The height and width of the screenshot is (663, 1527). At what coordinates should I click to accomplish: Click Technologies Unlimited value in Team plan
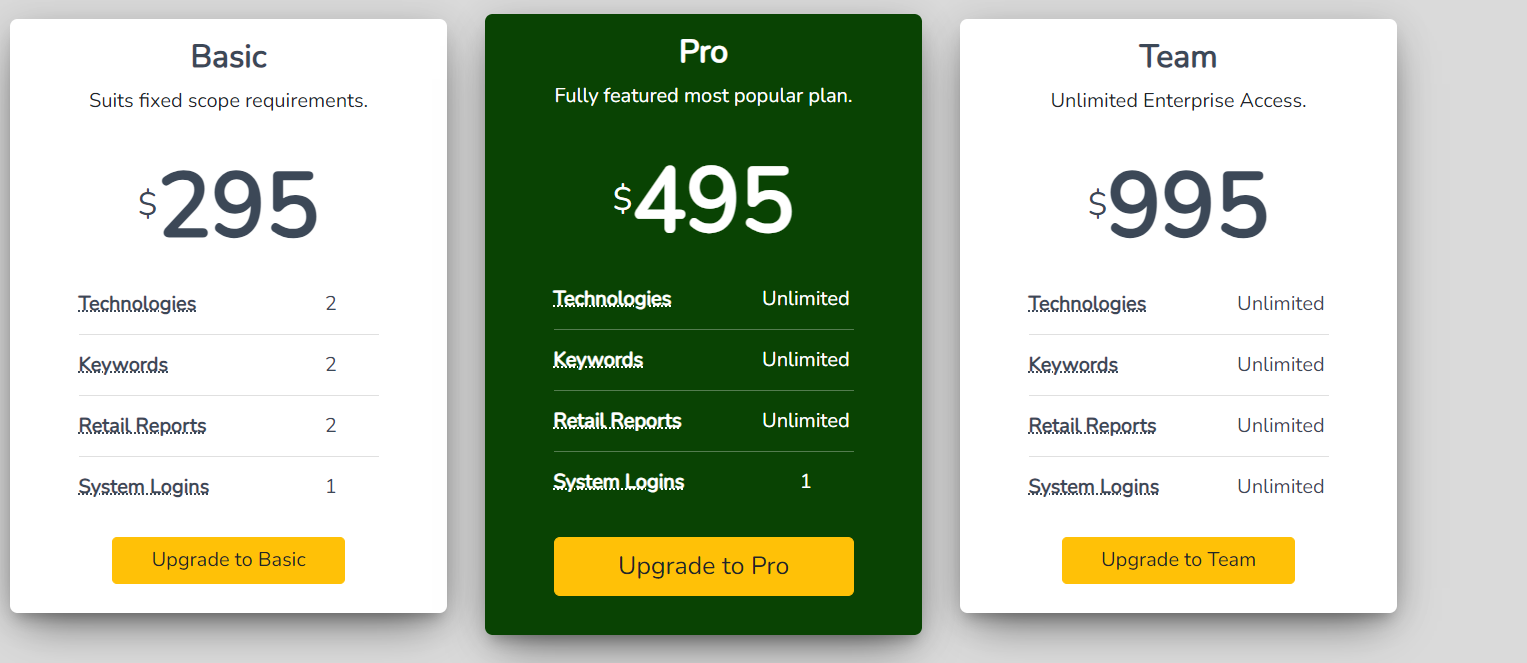coord(1281,304)
